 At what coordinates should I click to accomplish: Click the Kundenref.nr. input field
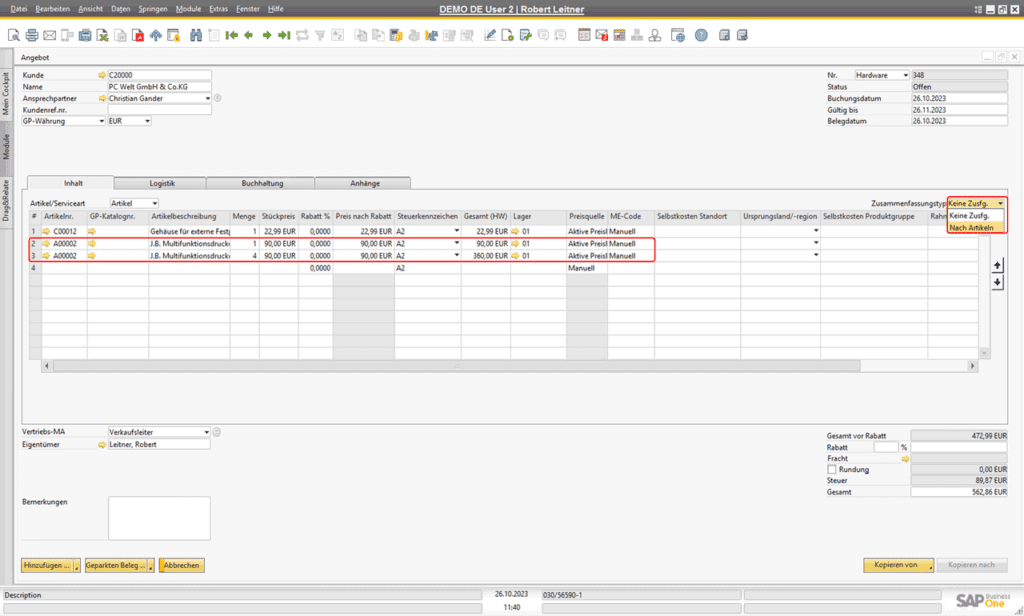pyautogui.click(x=159, y=110)
